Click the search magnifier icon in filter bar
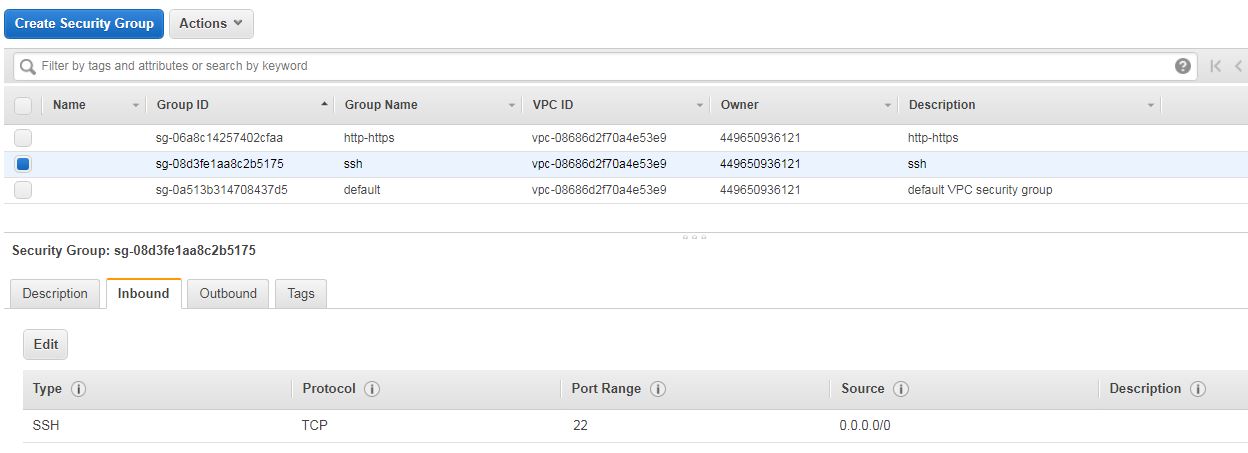The image size is (1248, 453). 28,66
